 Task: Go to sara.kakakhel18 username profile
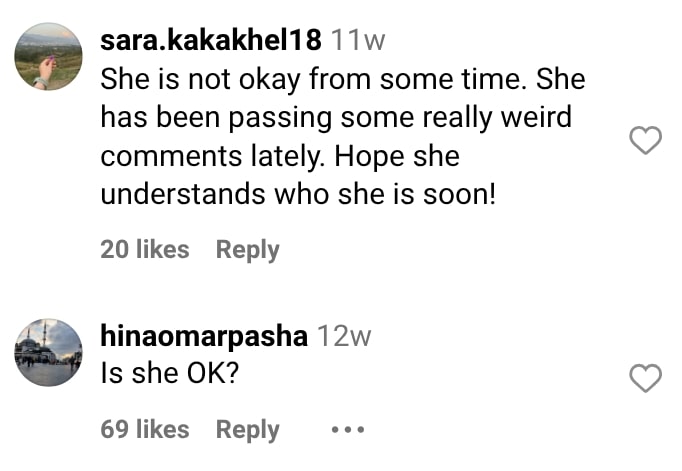[x=211, y=40]
